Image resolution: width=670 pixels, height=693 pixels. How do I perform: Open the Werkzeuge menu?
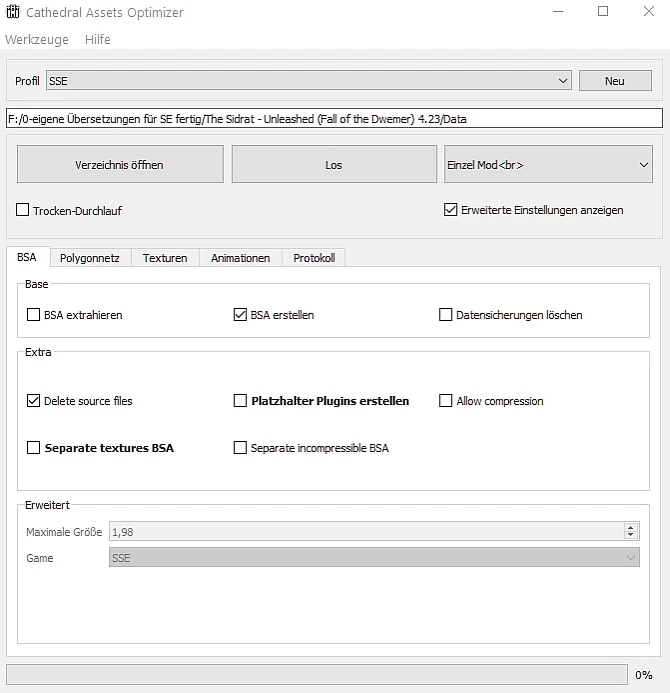tap(37, 39)
